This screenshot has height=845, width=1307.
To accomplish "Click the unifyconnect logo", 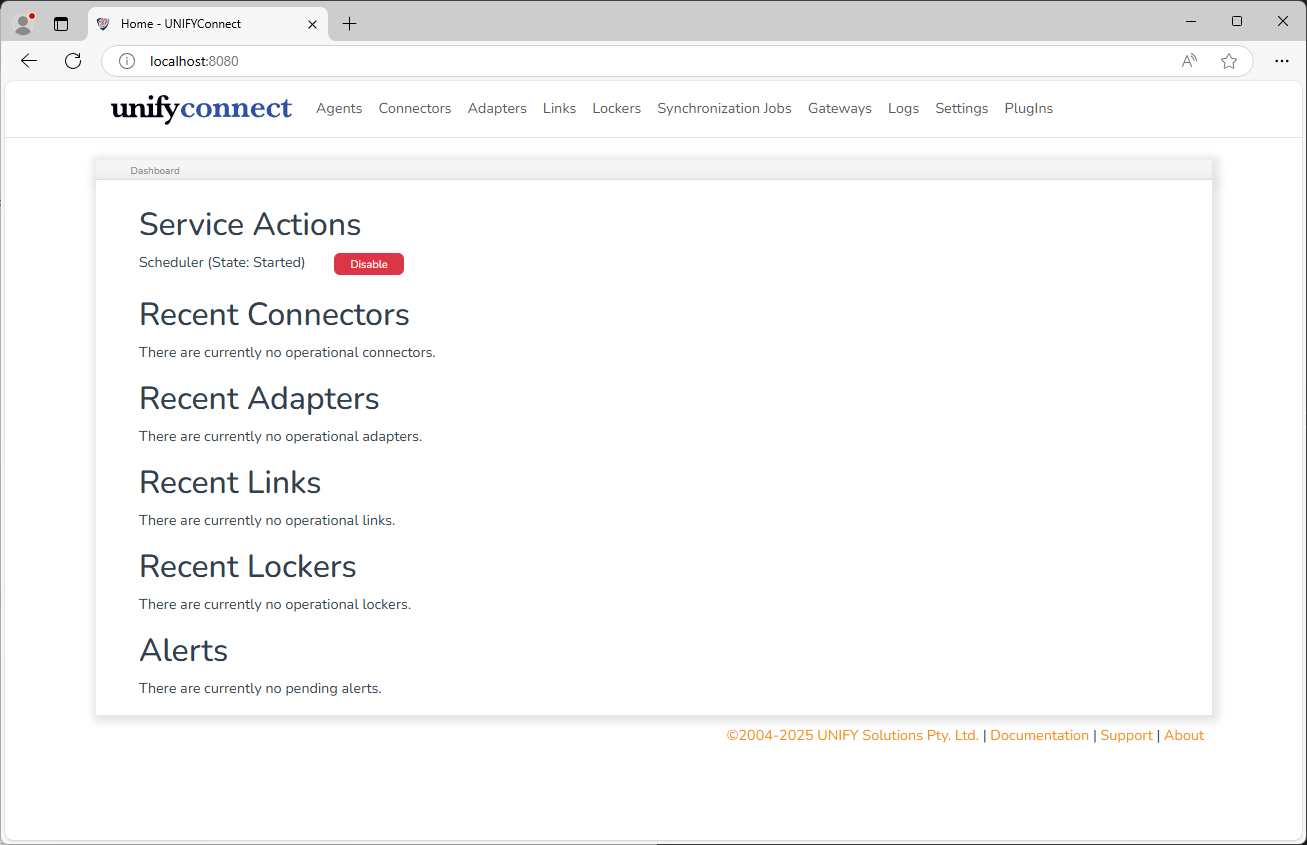I will point(201,108).
